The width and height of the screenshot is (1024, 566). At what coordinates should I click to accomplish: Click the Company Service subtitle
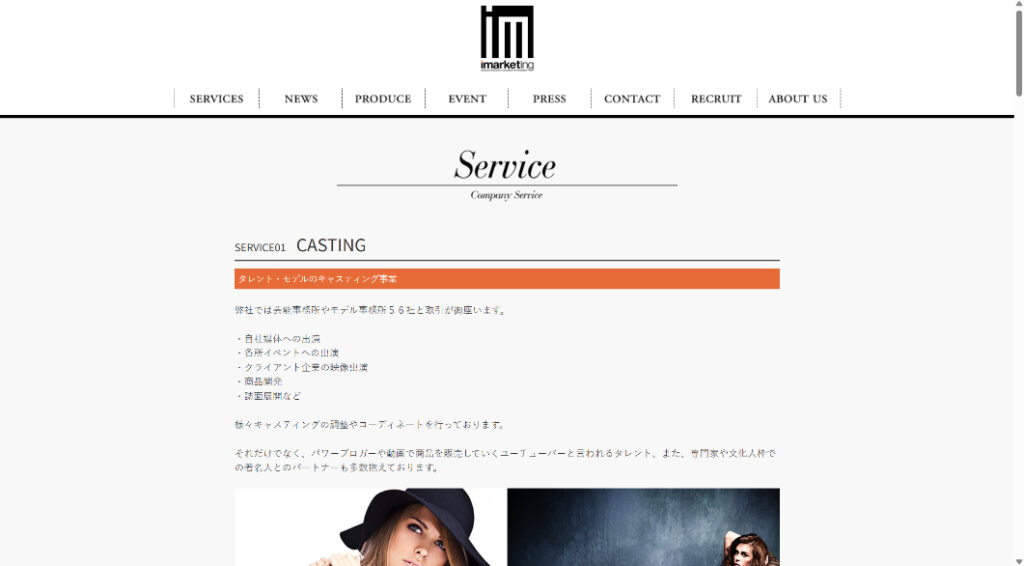coord(506,195)
